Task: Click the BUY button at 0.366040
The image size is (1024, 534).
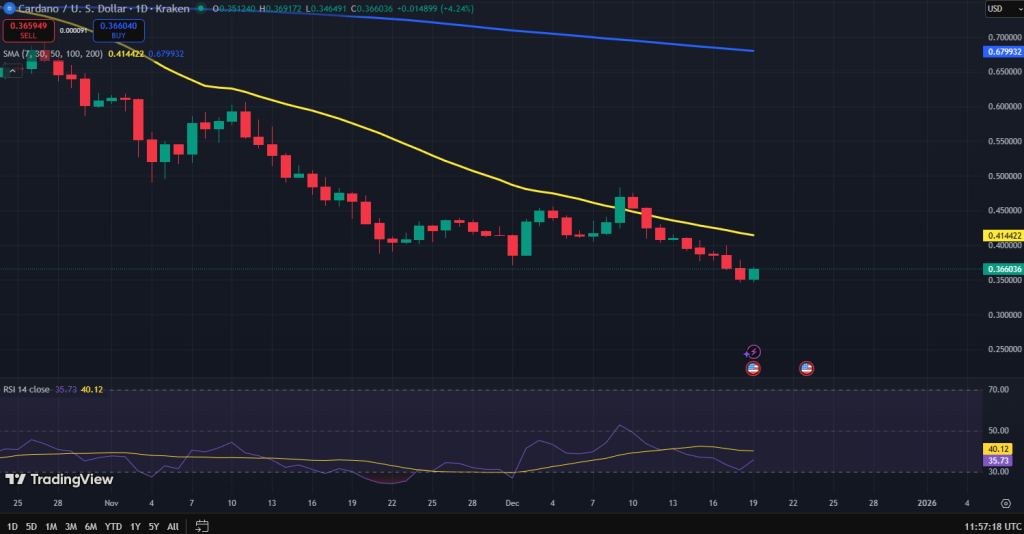Action: [x=118, y=30]
